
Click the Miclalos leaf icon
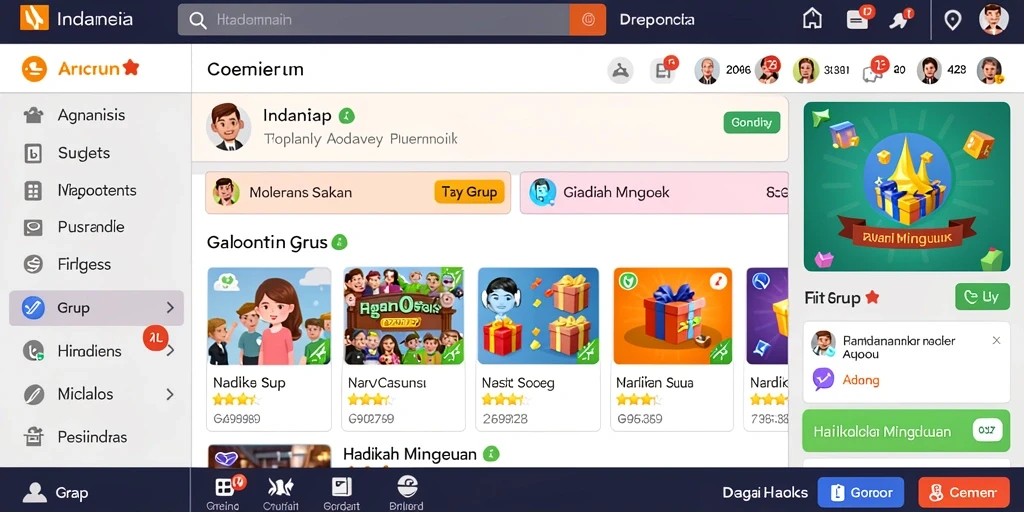pos(33,394)
